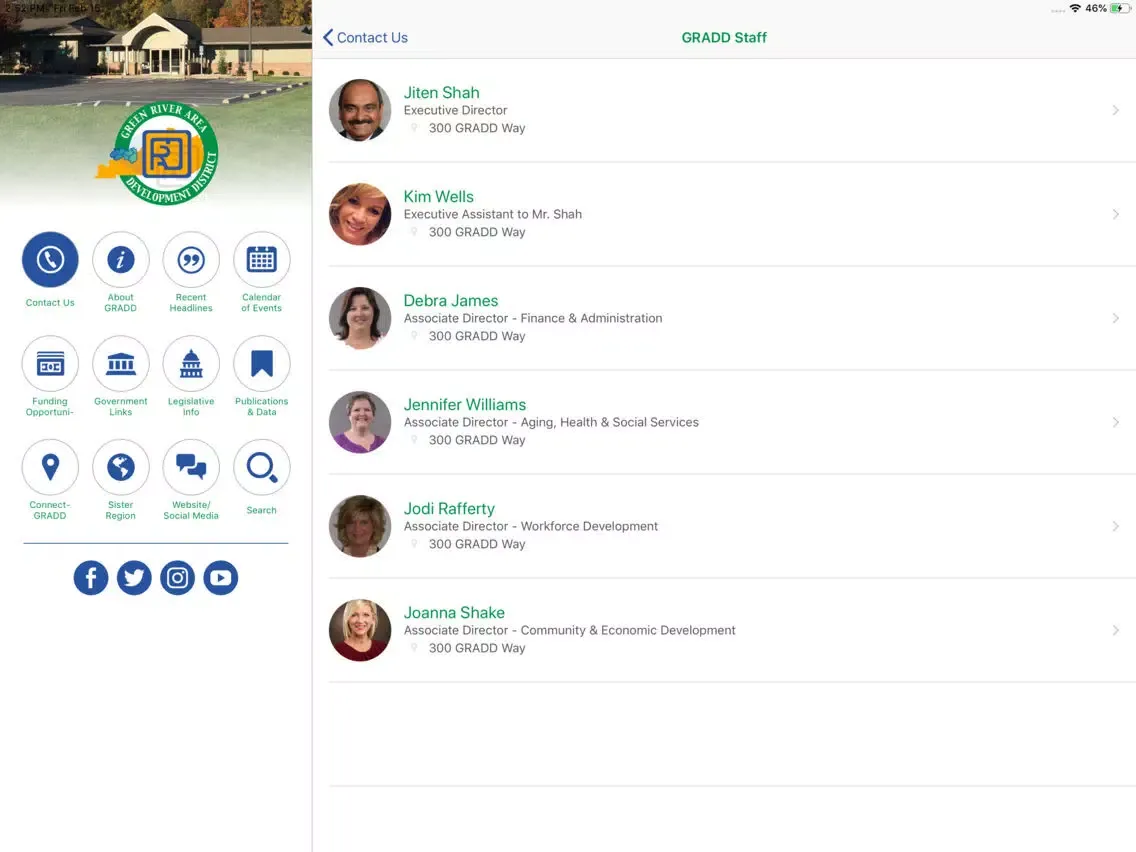
Task: Expand Debra James's row chevron
Action: point(1116,318)
